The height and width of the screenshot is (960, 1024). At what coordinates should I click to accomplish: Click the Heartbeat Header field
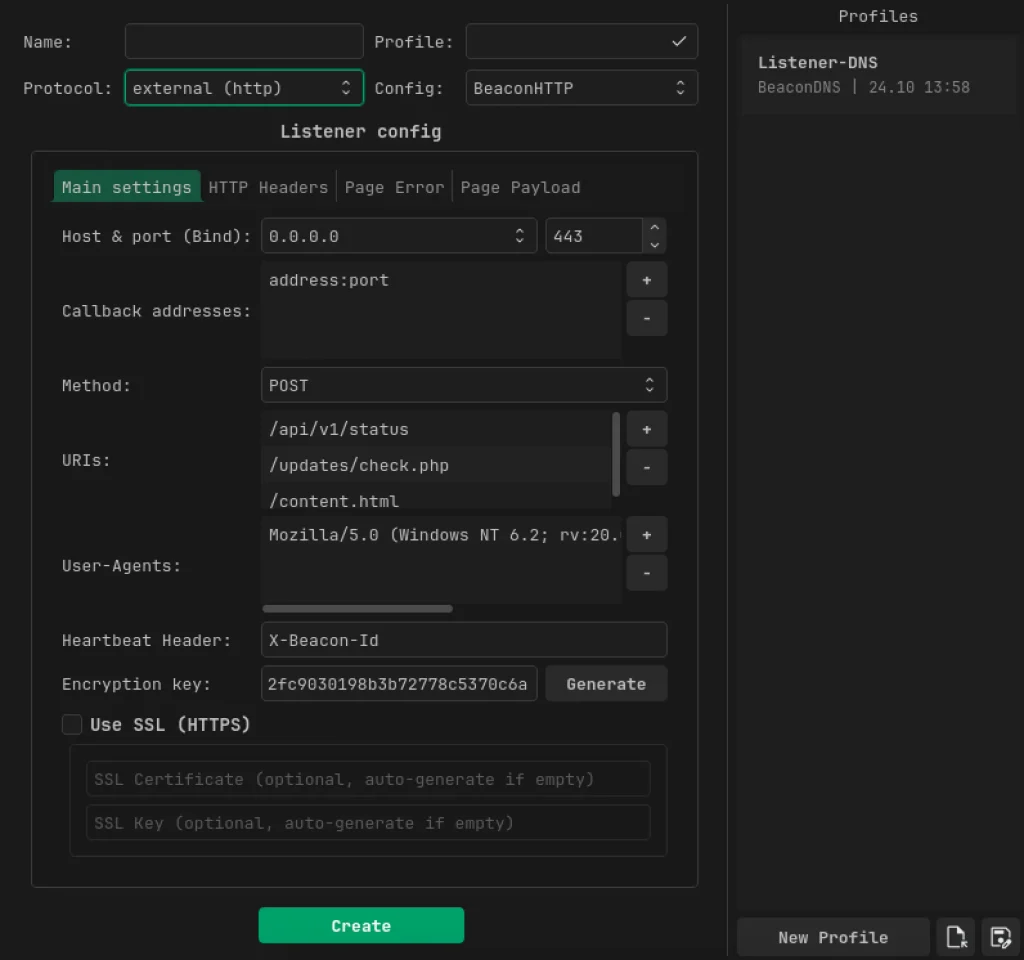[464, 640]
